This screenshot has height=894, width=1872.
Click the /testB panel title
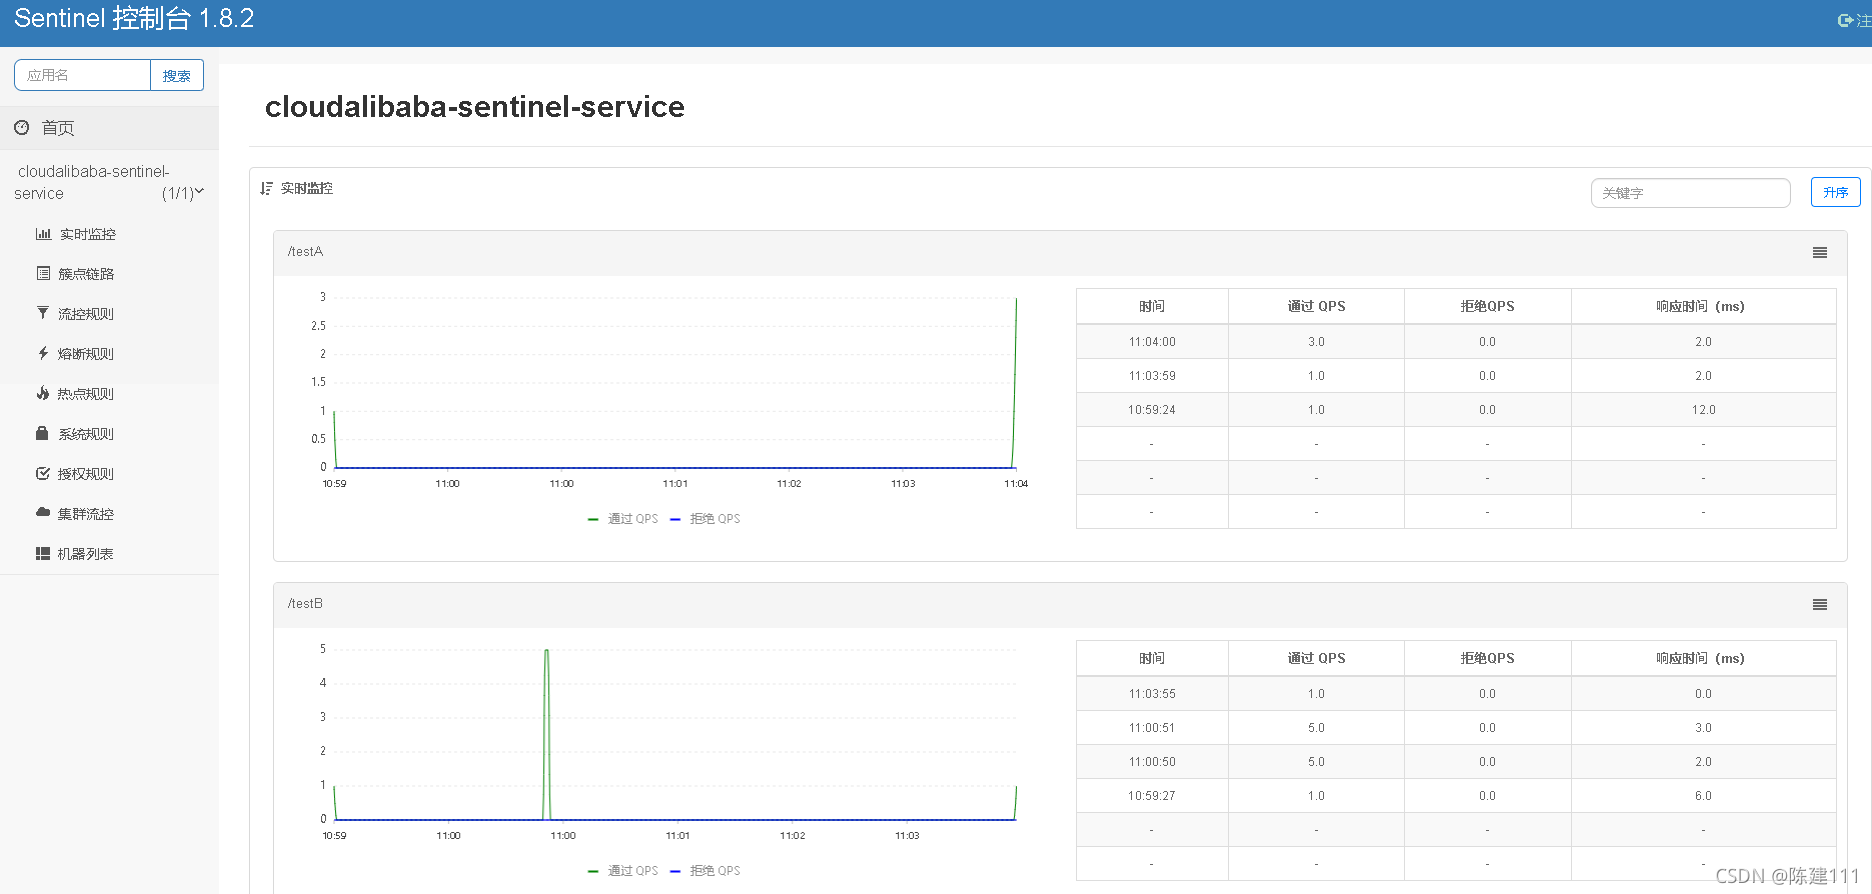click(305, 603)
